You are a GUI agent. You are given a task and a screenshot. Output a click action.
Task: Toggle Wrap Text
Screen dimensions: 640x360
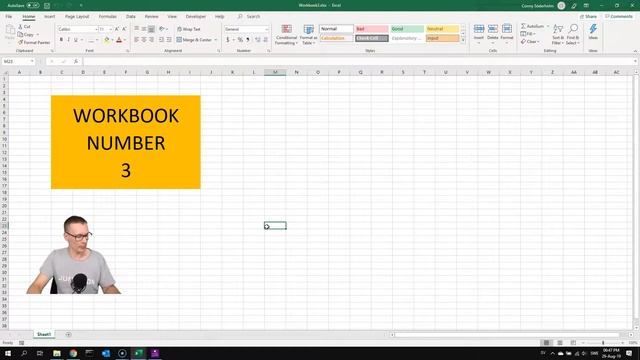[189, 29]
